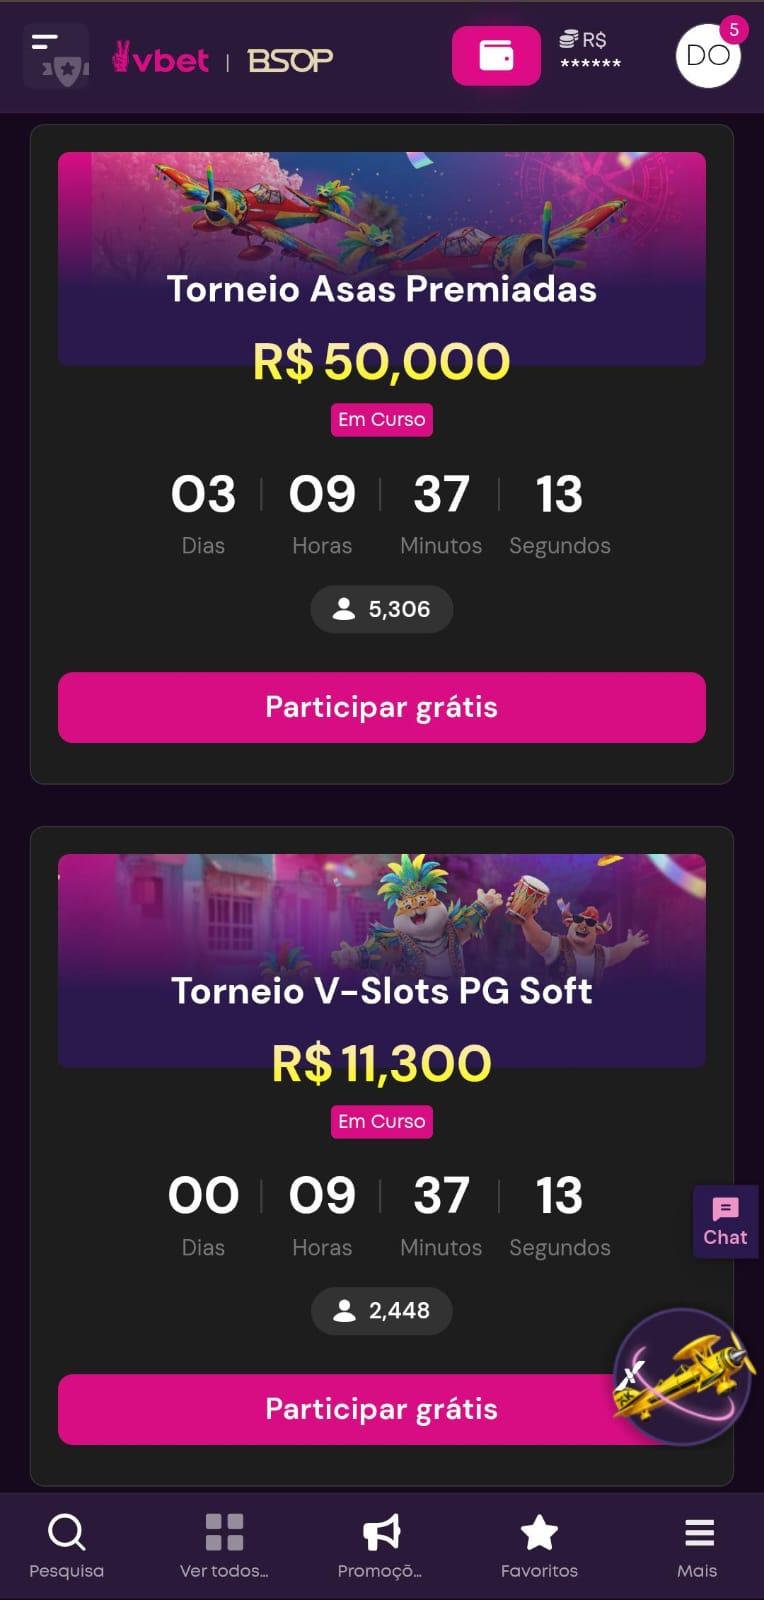Click the vbet logo
The height and width of the screenshot is (1600, 764).
coord(161,59)
